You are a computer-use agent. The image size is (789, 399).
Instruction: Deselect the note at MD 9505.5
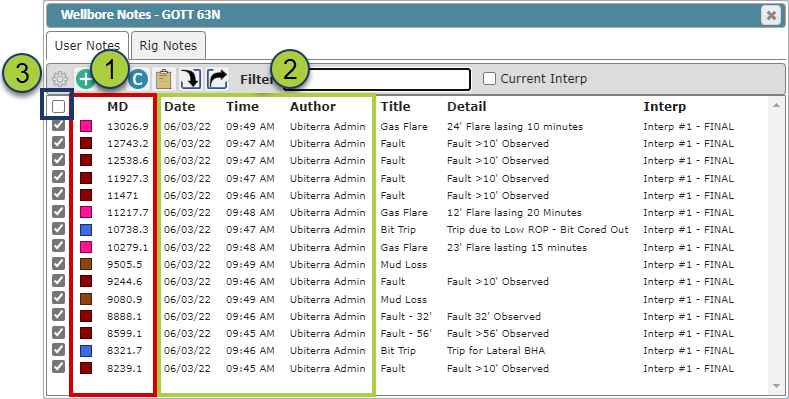point(58,263)
